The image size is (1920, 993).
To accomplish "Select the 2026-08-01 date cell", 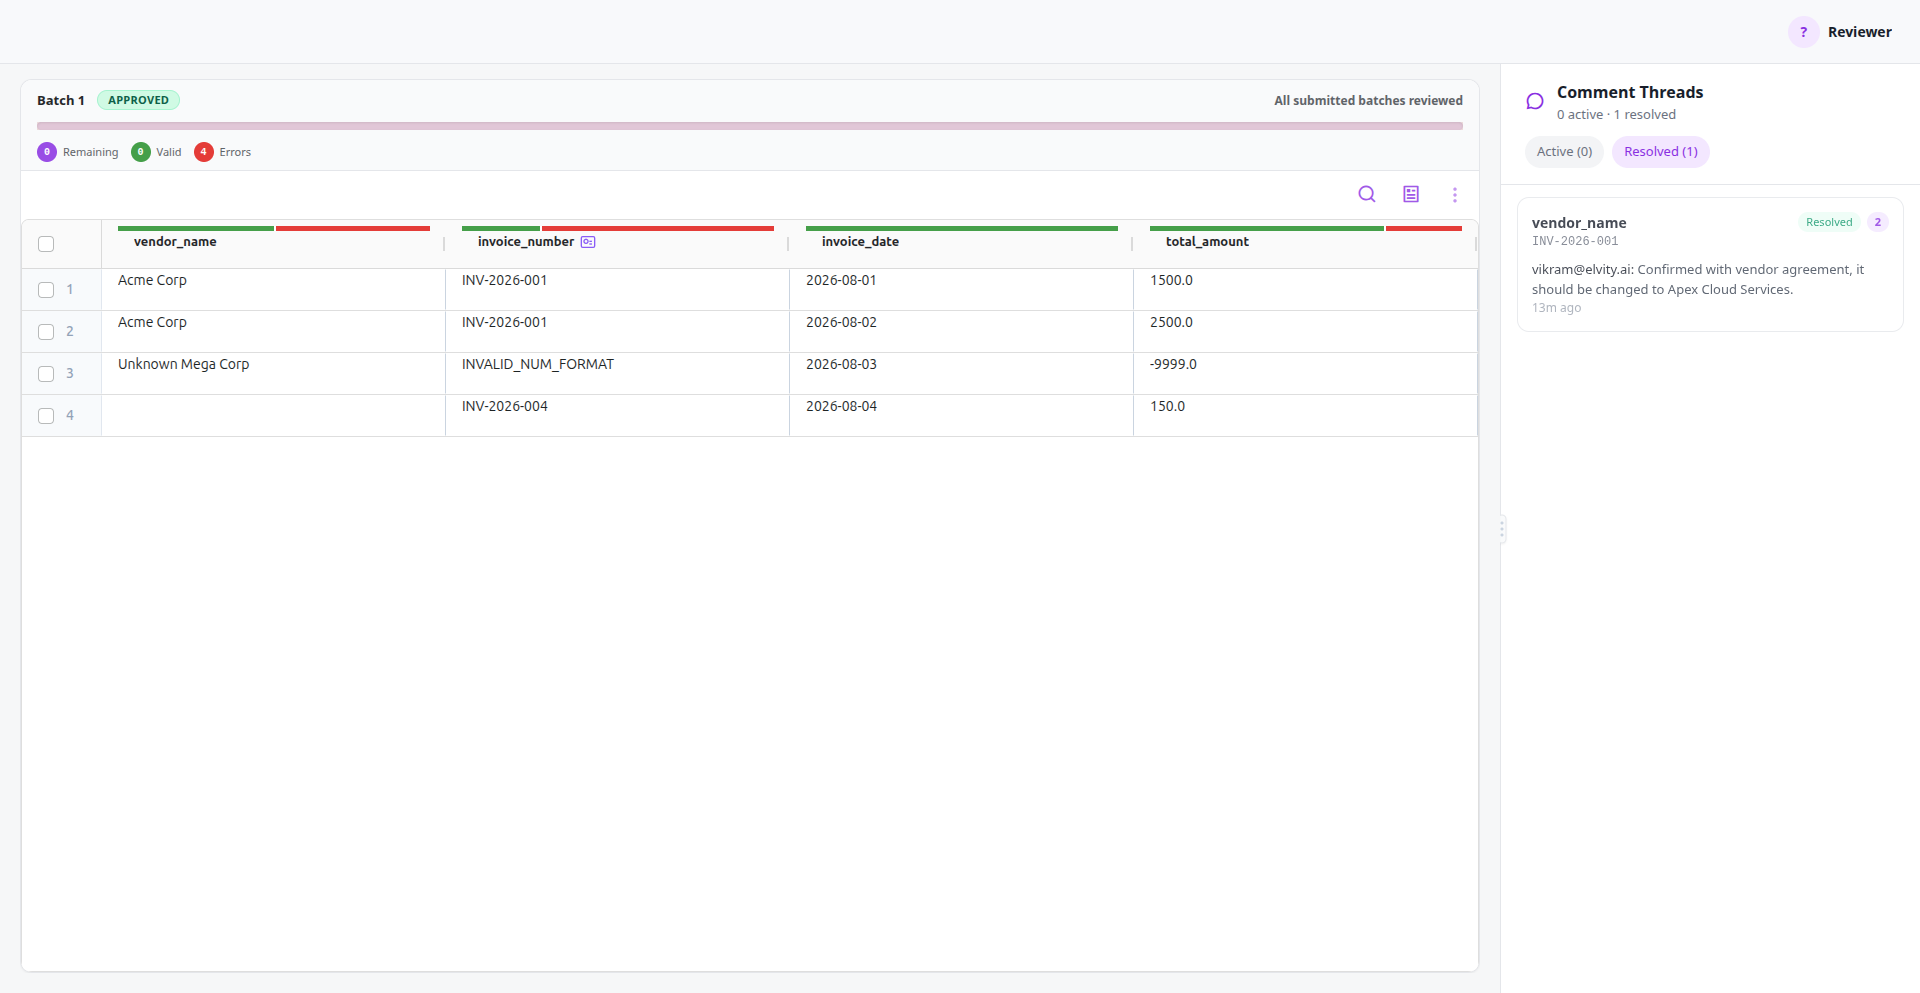I will click(x=961, y=289).
